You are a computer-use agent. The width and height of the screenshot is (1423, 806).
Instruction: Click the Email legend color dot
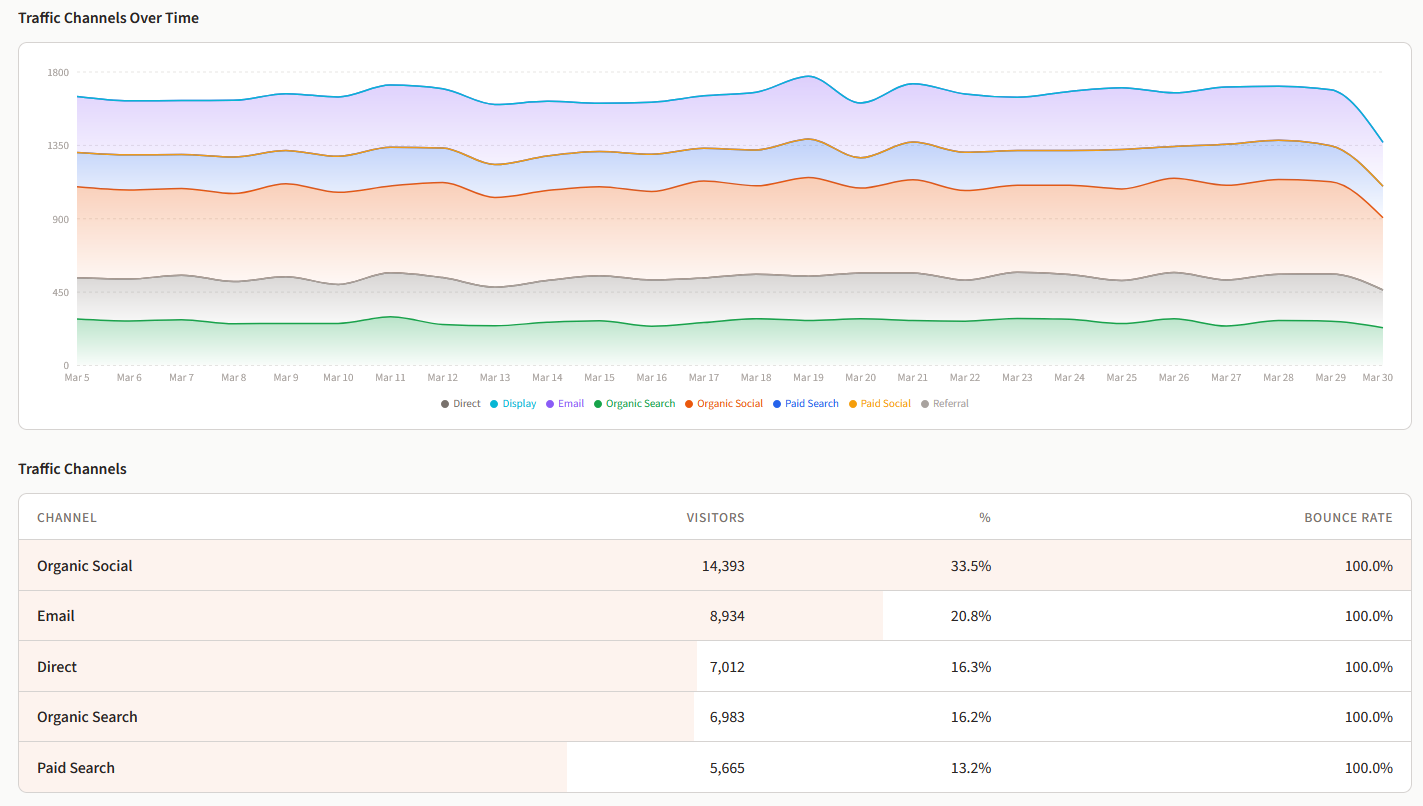pyautogui.click(x=551, y=403)
